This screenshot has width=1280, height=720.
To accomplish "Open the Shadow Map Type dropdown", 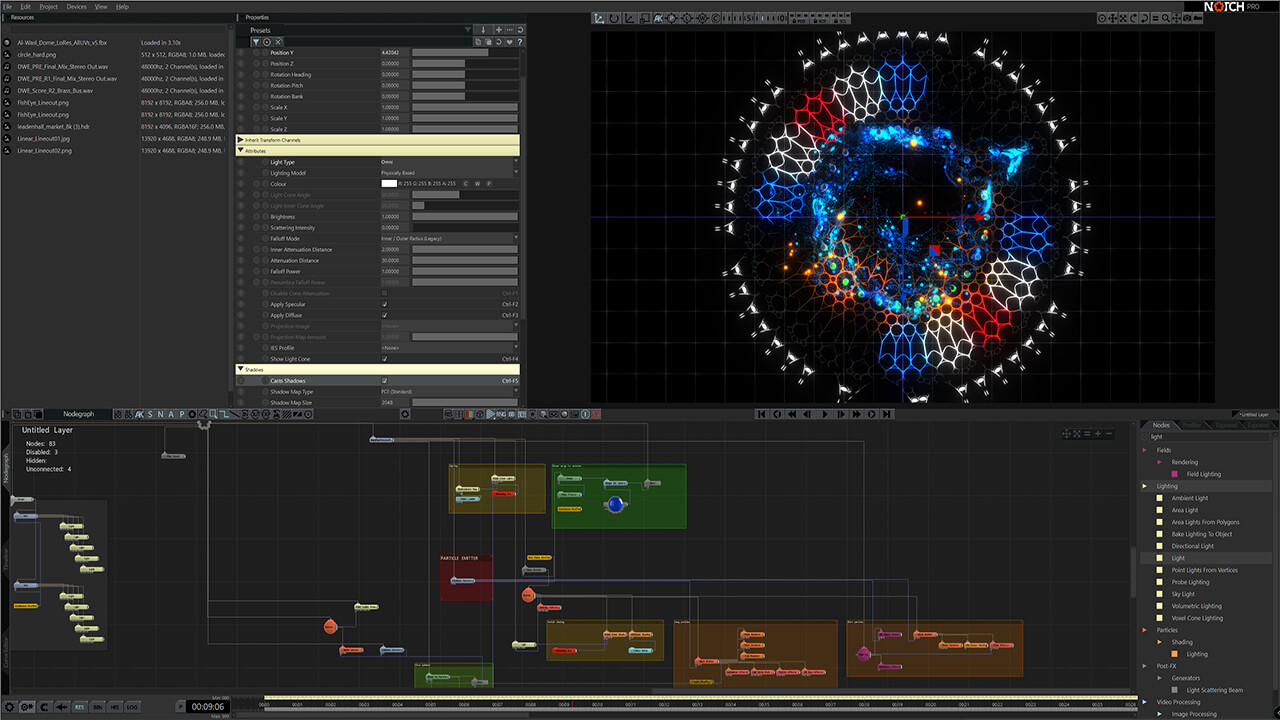I will tap(449, 392).
